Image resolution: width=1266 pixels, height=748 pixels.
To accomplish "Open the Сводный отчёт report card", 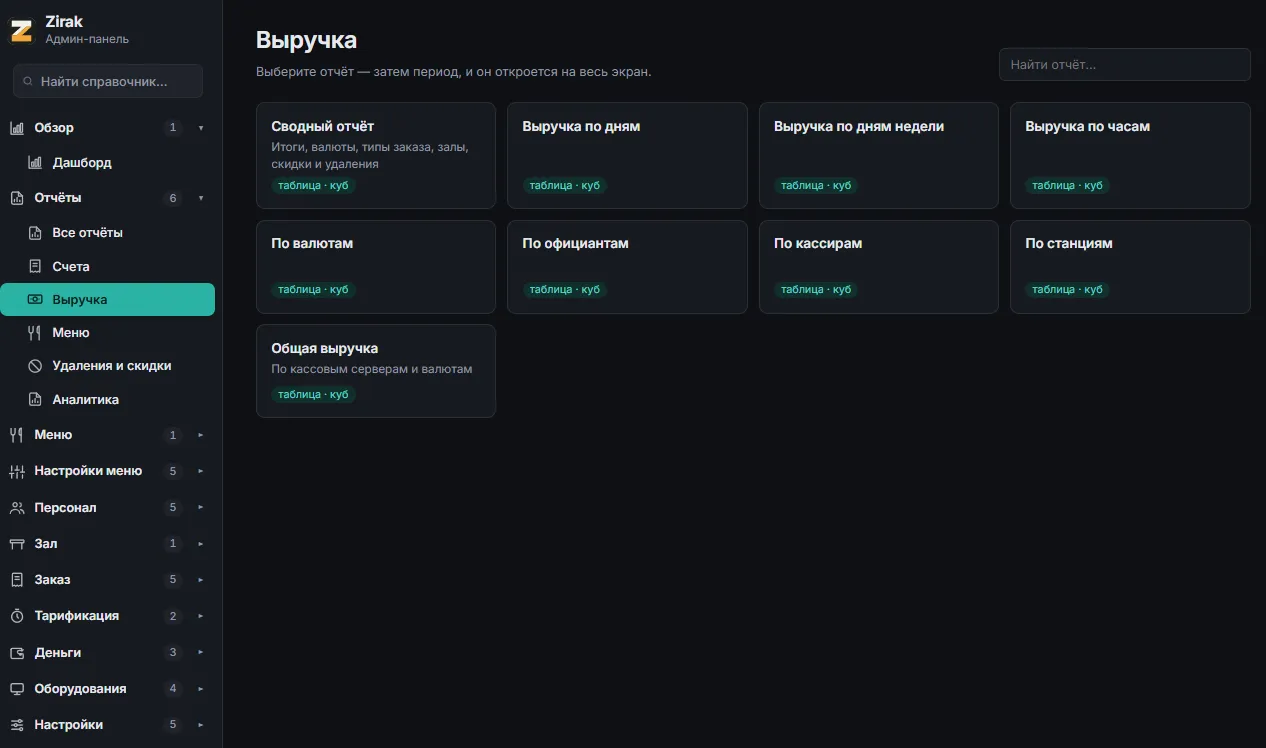I will tap(376, 155).
